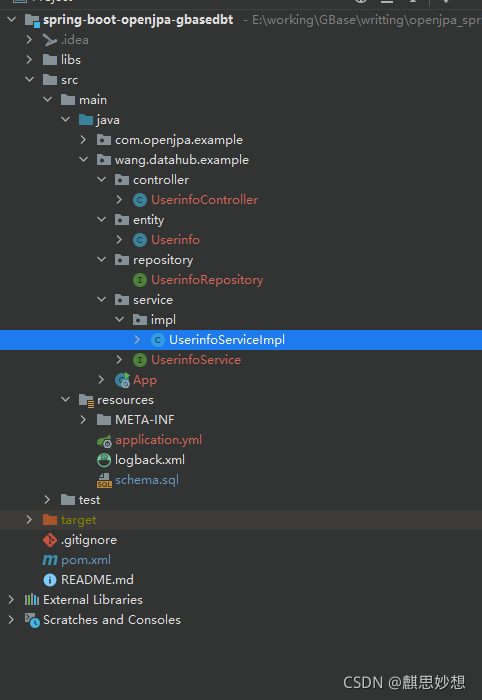The height and width of the screenshot is (700, 482).
Task: Expand Scratches and Consoles node
Action: click(x=11, y=620)
